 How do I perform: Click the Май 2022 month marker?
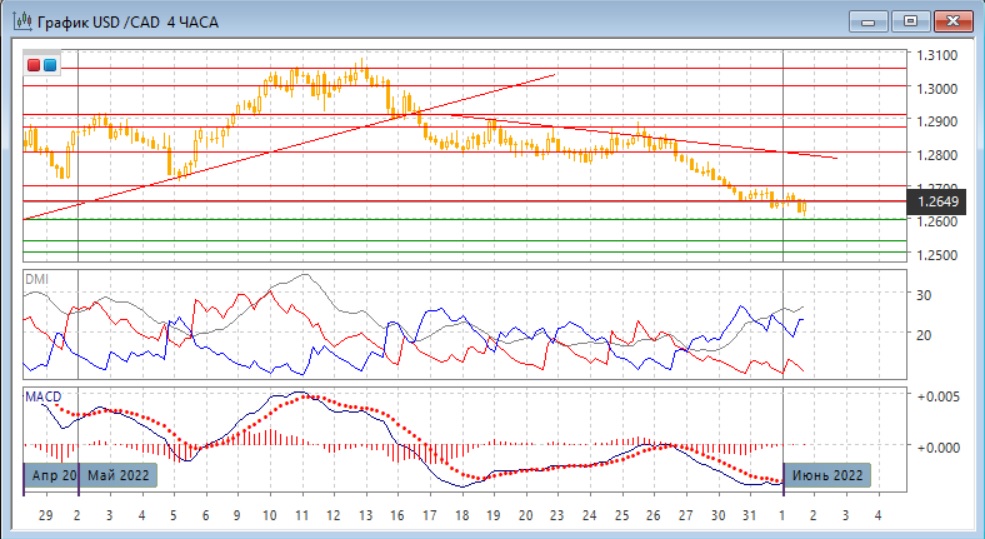tap(118, 475)
